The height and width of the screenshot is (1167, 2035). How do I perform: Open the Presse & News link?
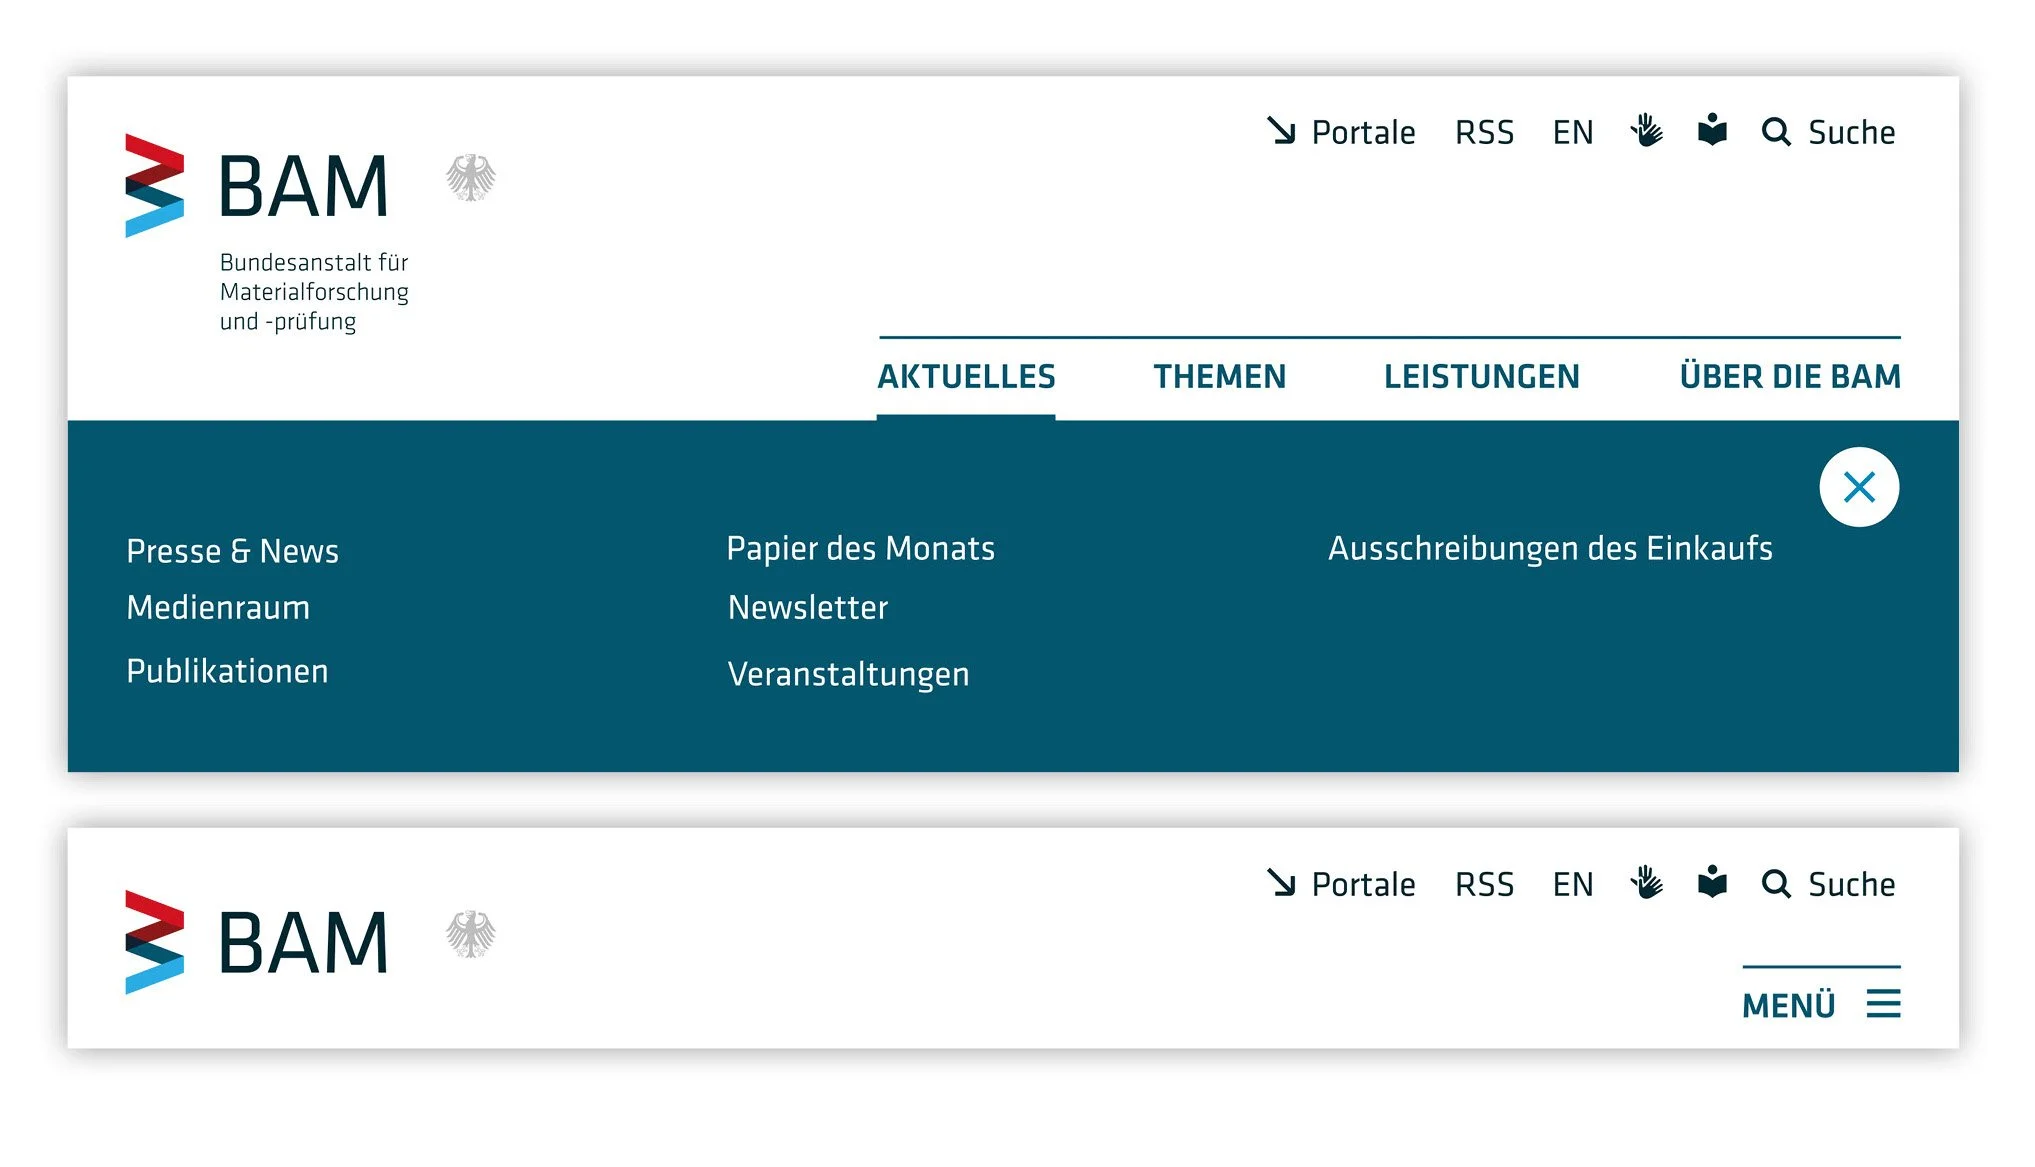click(232, 551)
